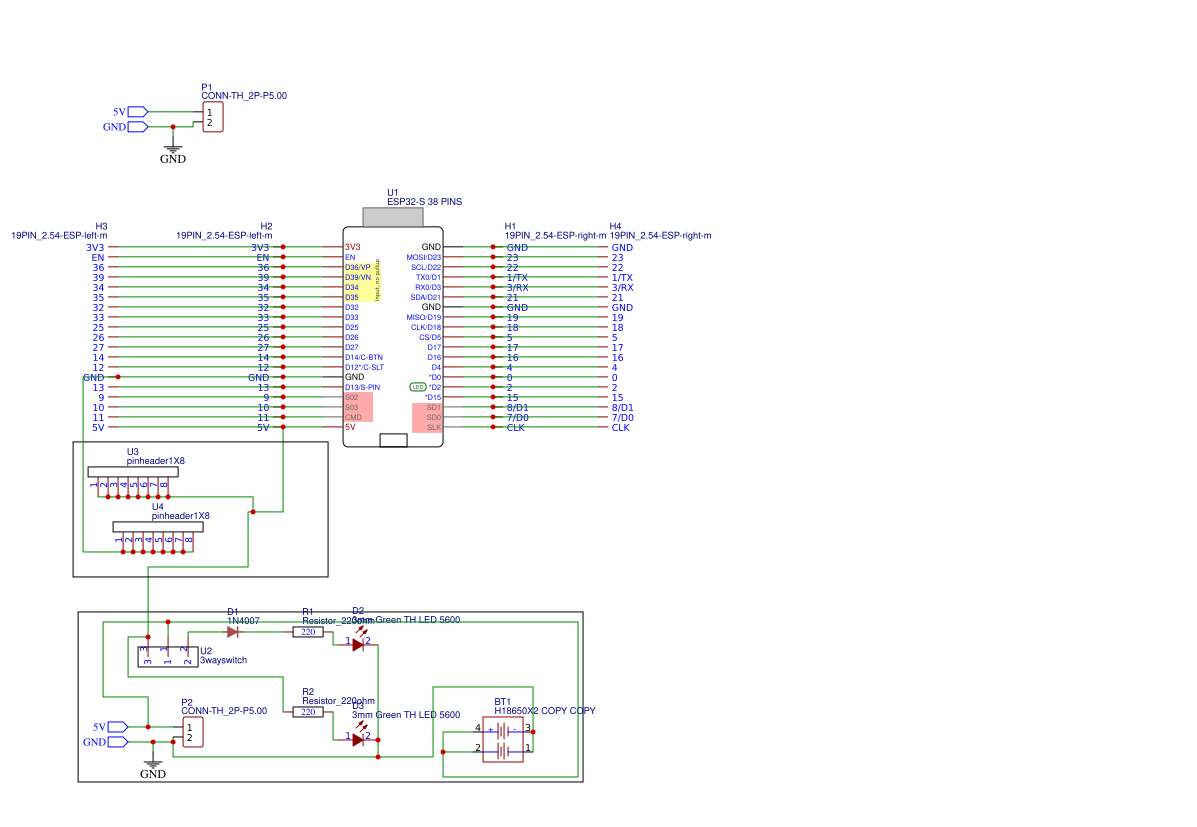Select the D12*/C-SLT pin label on U1

click(x=364, y=367)
